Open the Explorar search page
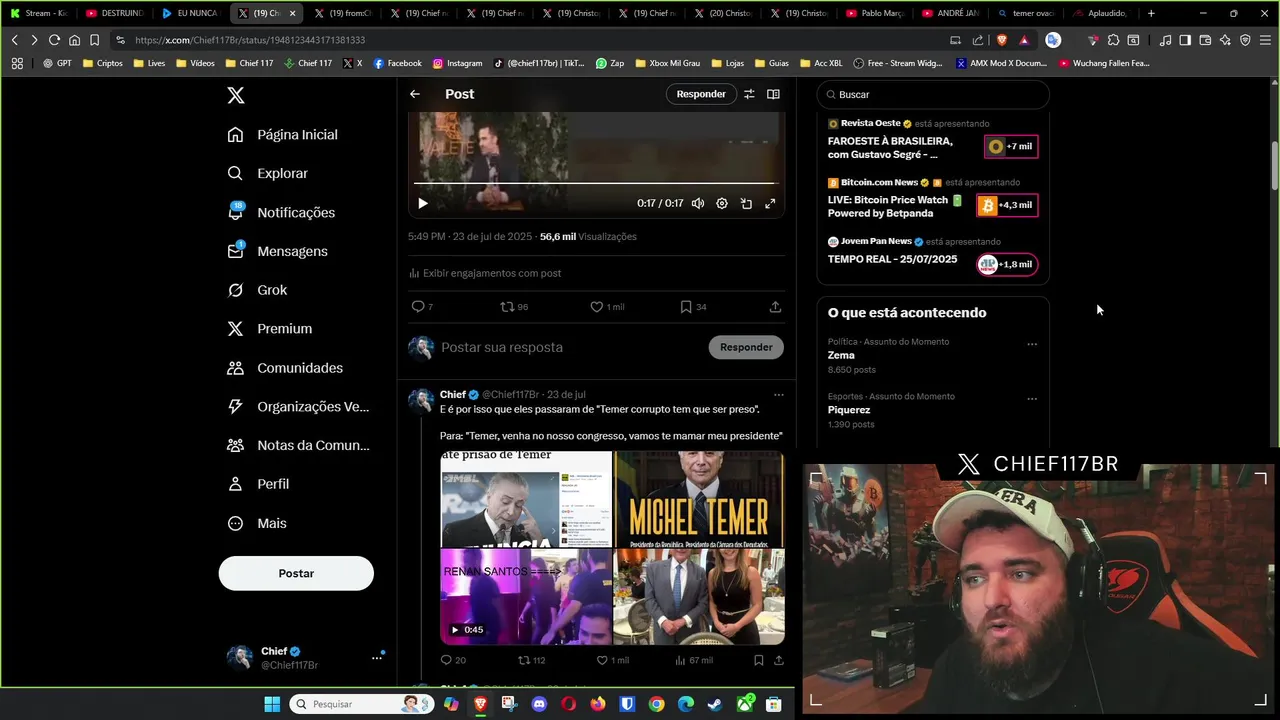The width and height of the screenshot is (1280, 720). 268,173
